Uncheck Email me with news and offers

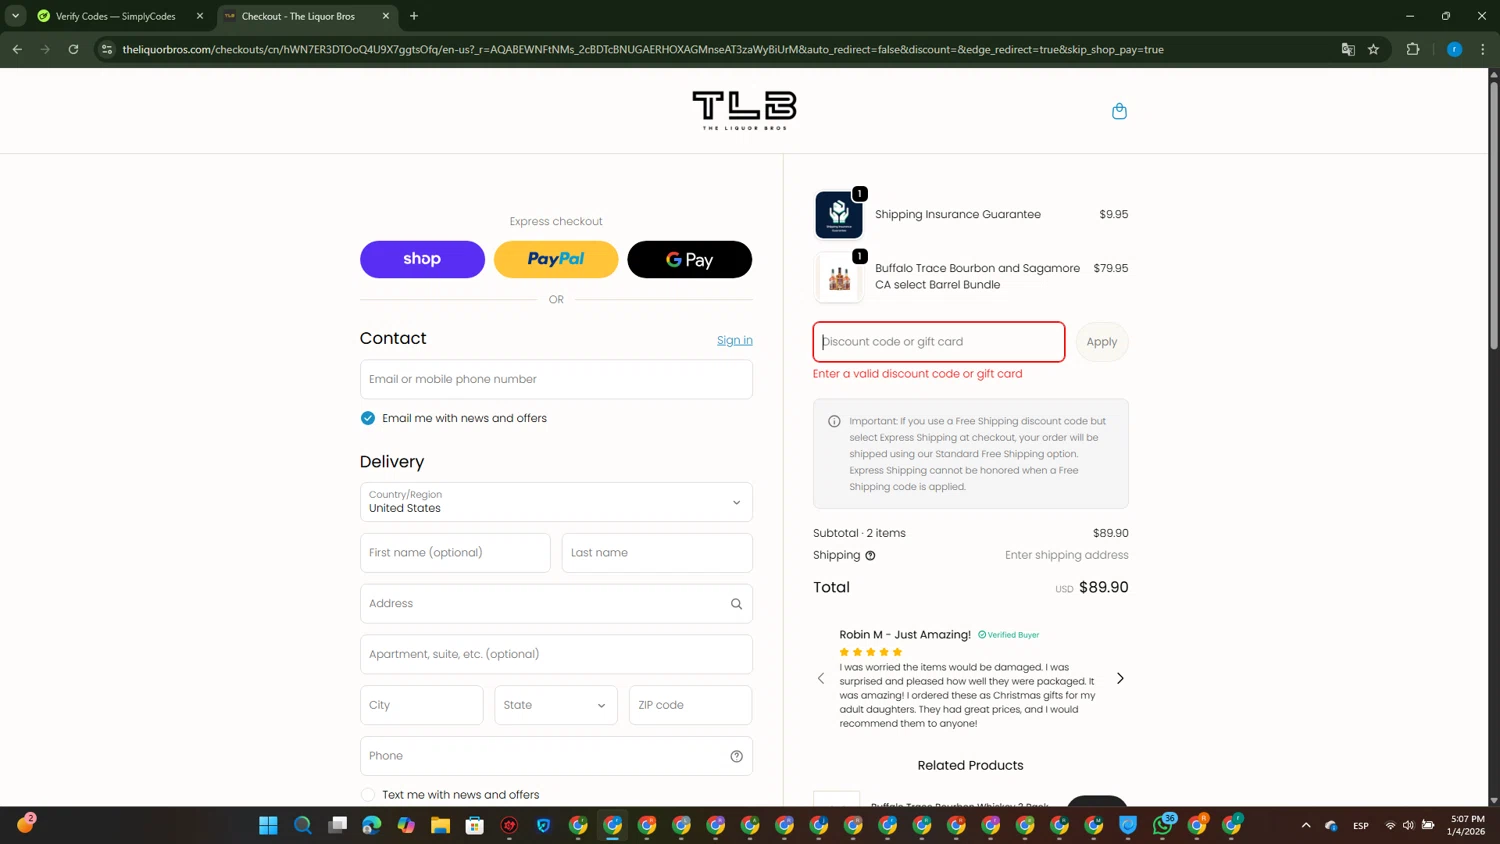pos(368,418)
